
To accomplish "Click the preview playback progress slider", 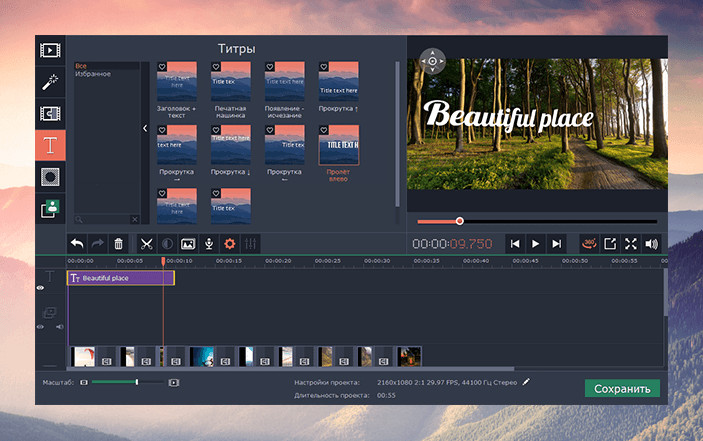I will 537,221.
